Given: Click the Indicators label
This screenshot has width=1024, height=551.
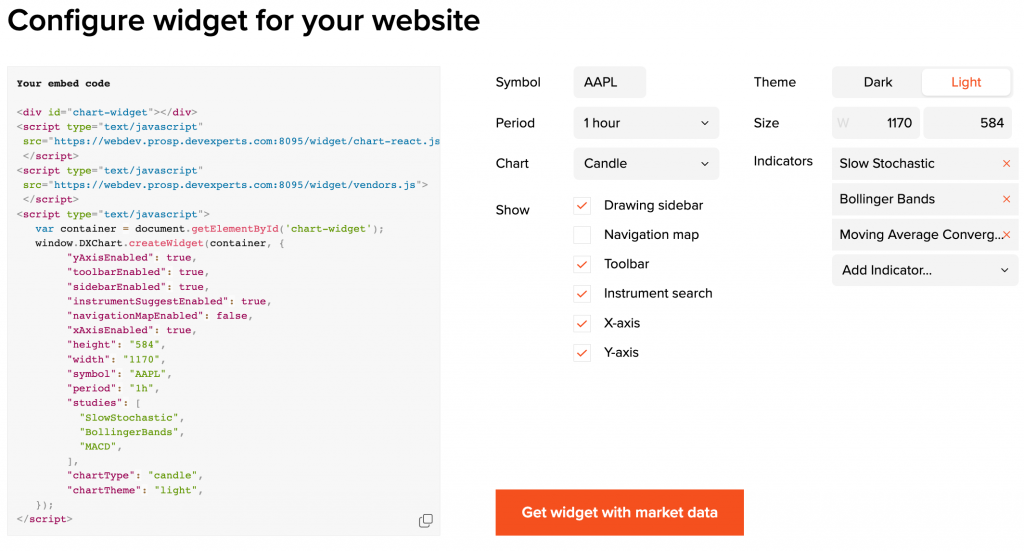Looking at the screenshot, I should [783, 161].
